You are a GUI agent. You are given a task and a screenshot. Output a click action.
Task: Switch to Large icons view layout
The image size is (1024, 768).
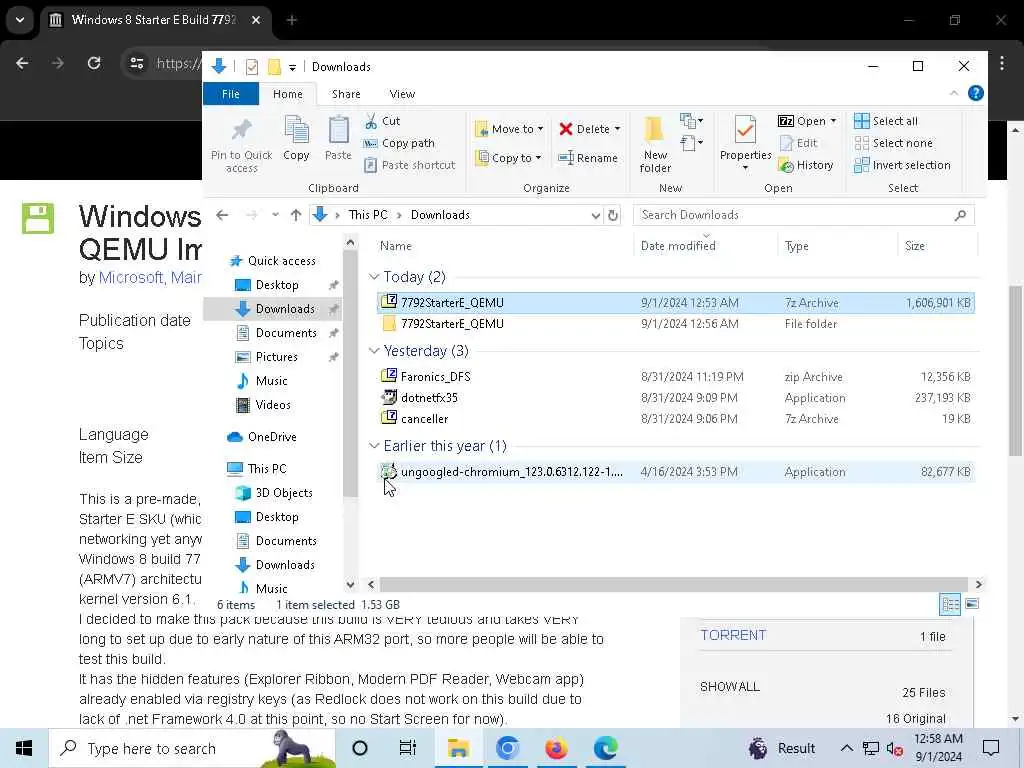pos(972,604)
